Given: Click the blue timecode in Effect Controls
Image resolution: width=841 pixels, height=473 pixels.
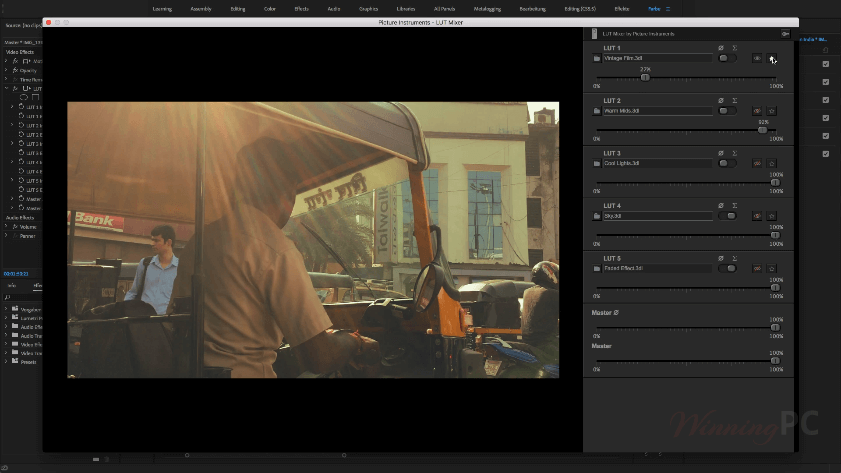Looking at the screenshot, I should [x=16, y=274].
